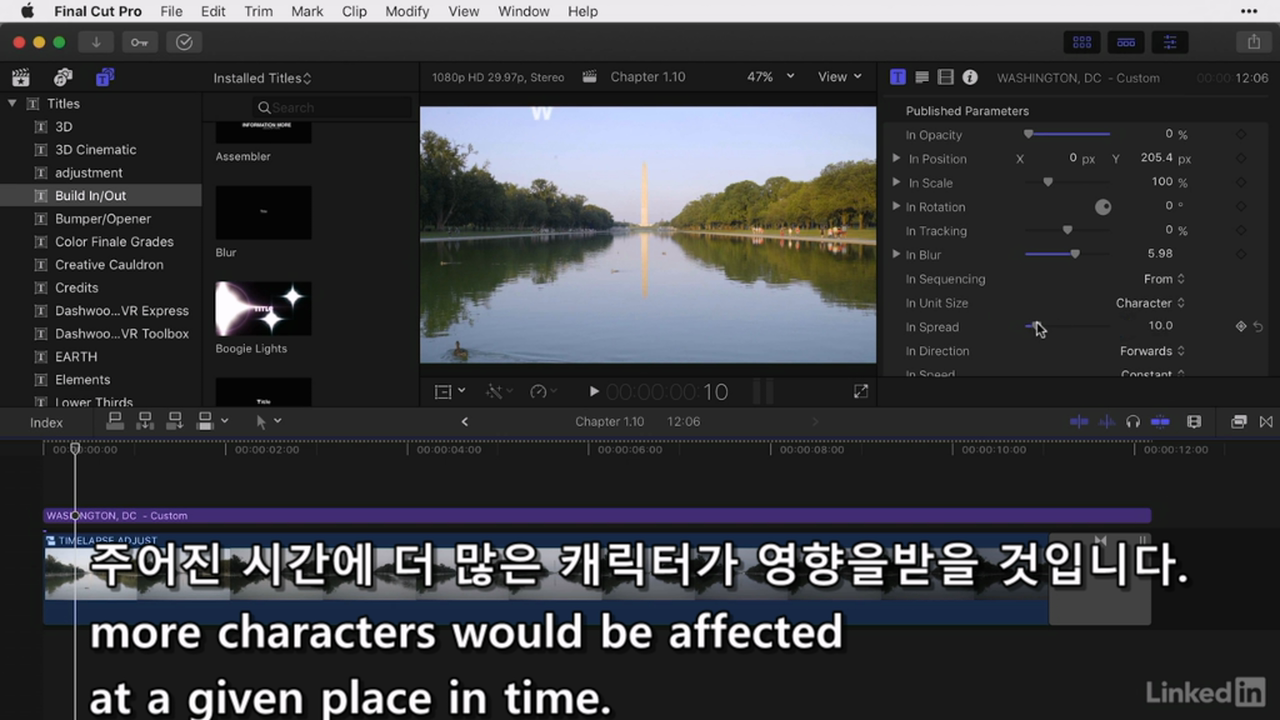The width and height of the screenshot is (1280, 720).
Task: Click the Import Media arrow icon
Action: click(96, 42)
